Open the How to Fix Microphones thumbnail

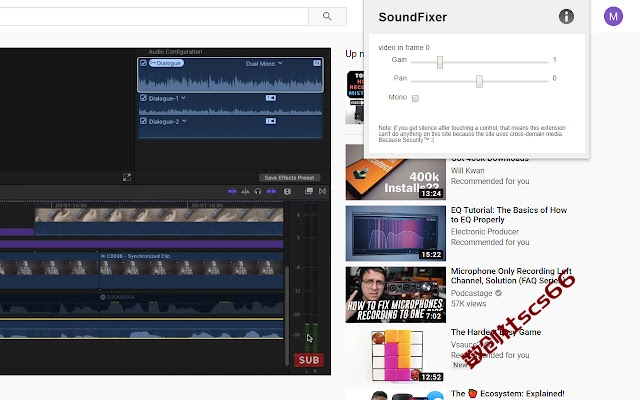click(396, 295)
